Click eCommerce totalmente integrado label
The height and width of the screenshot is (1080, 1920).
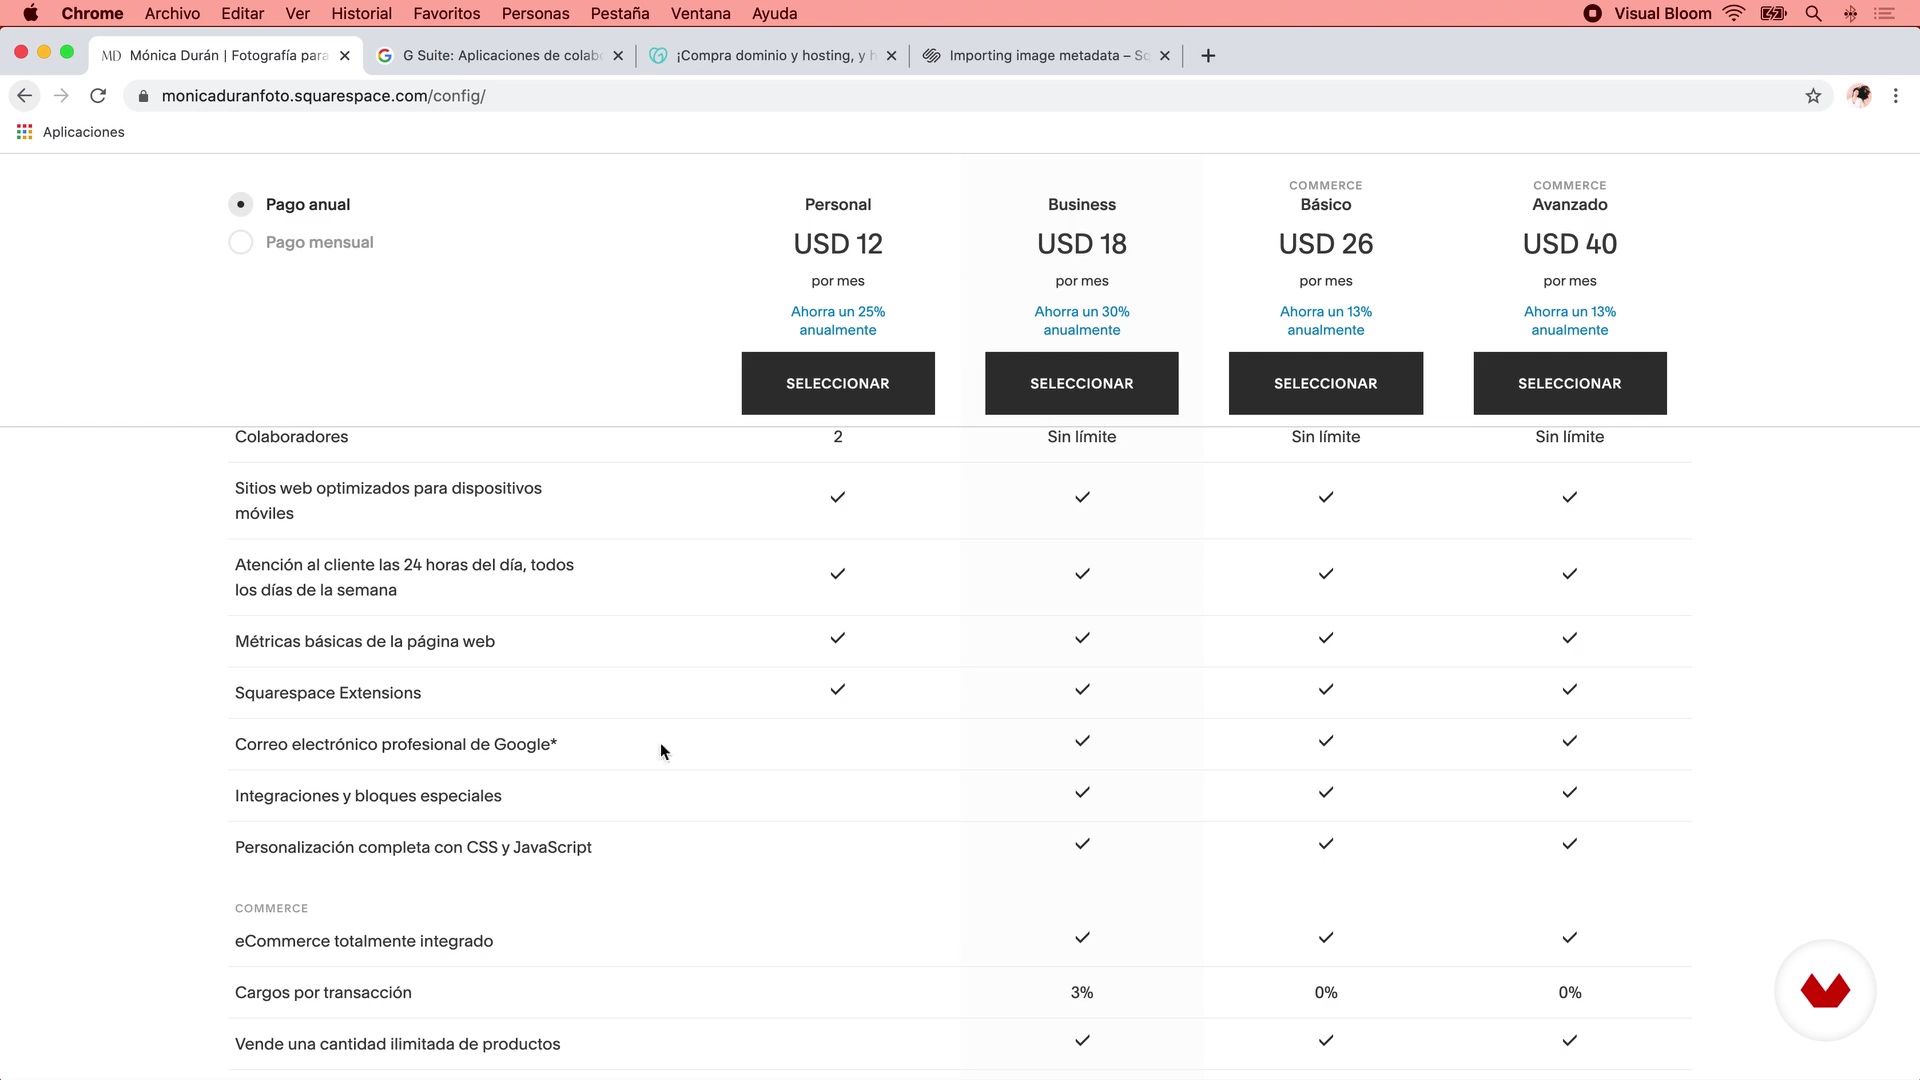coord(364,941)
